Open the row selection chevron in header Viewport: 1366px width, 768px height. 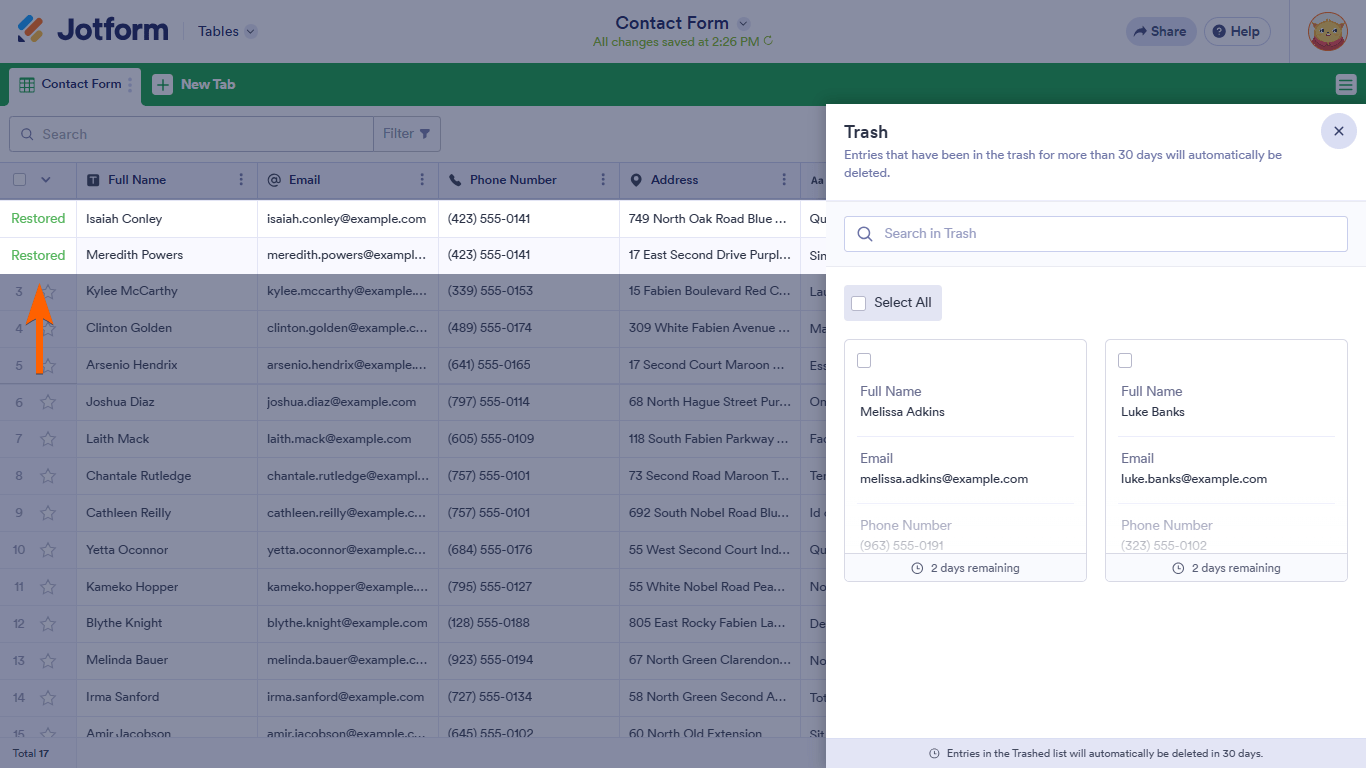(x=45, y=180)
